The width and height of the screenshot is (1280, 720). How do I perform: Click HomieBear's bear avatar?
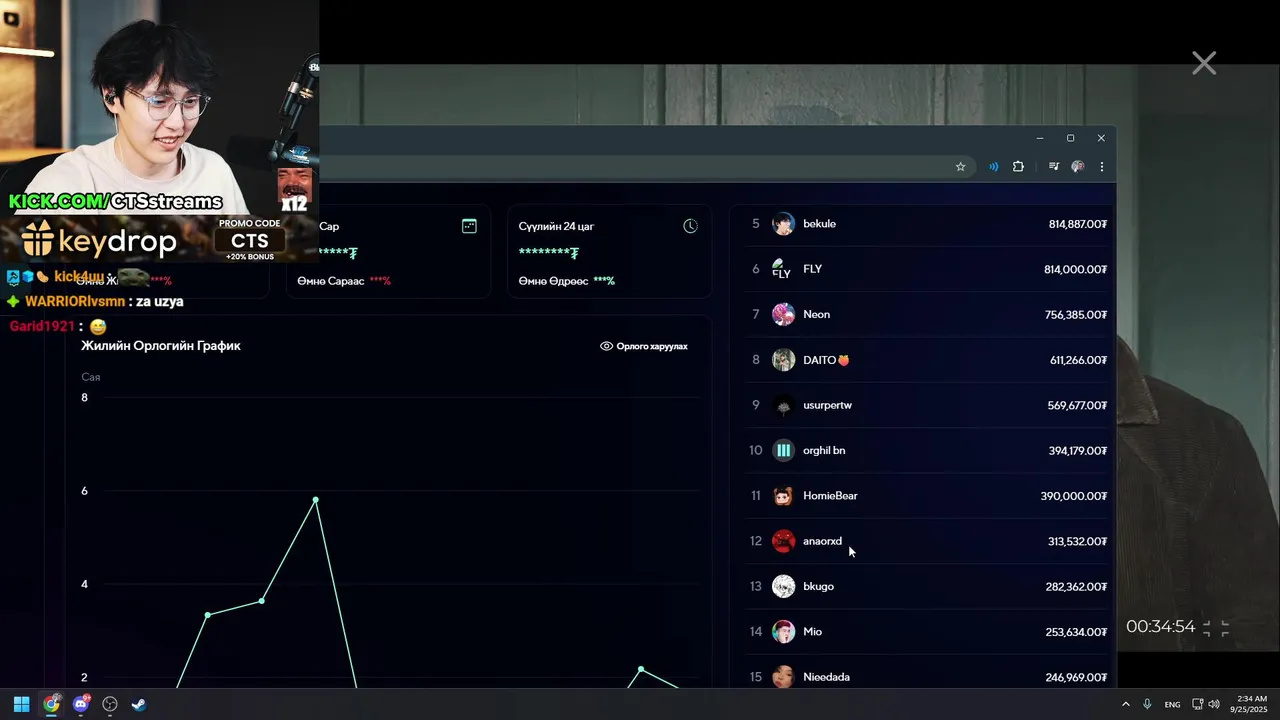(783, 496)
